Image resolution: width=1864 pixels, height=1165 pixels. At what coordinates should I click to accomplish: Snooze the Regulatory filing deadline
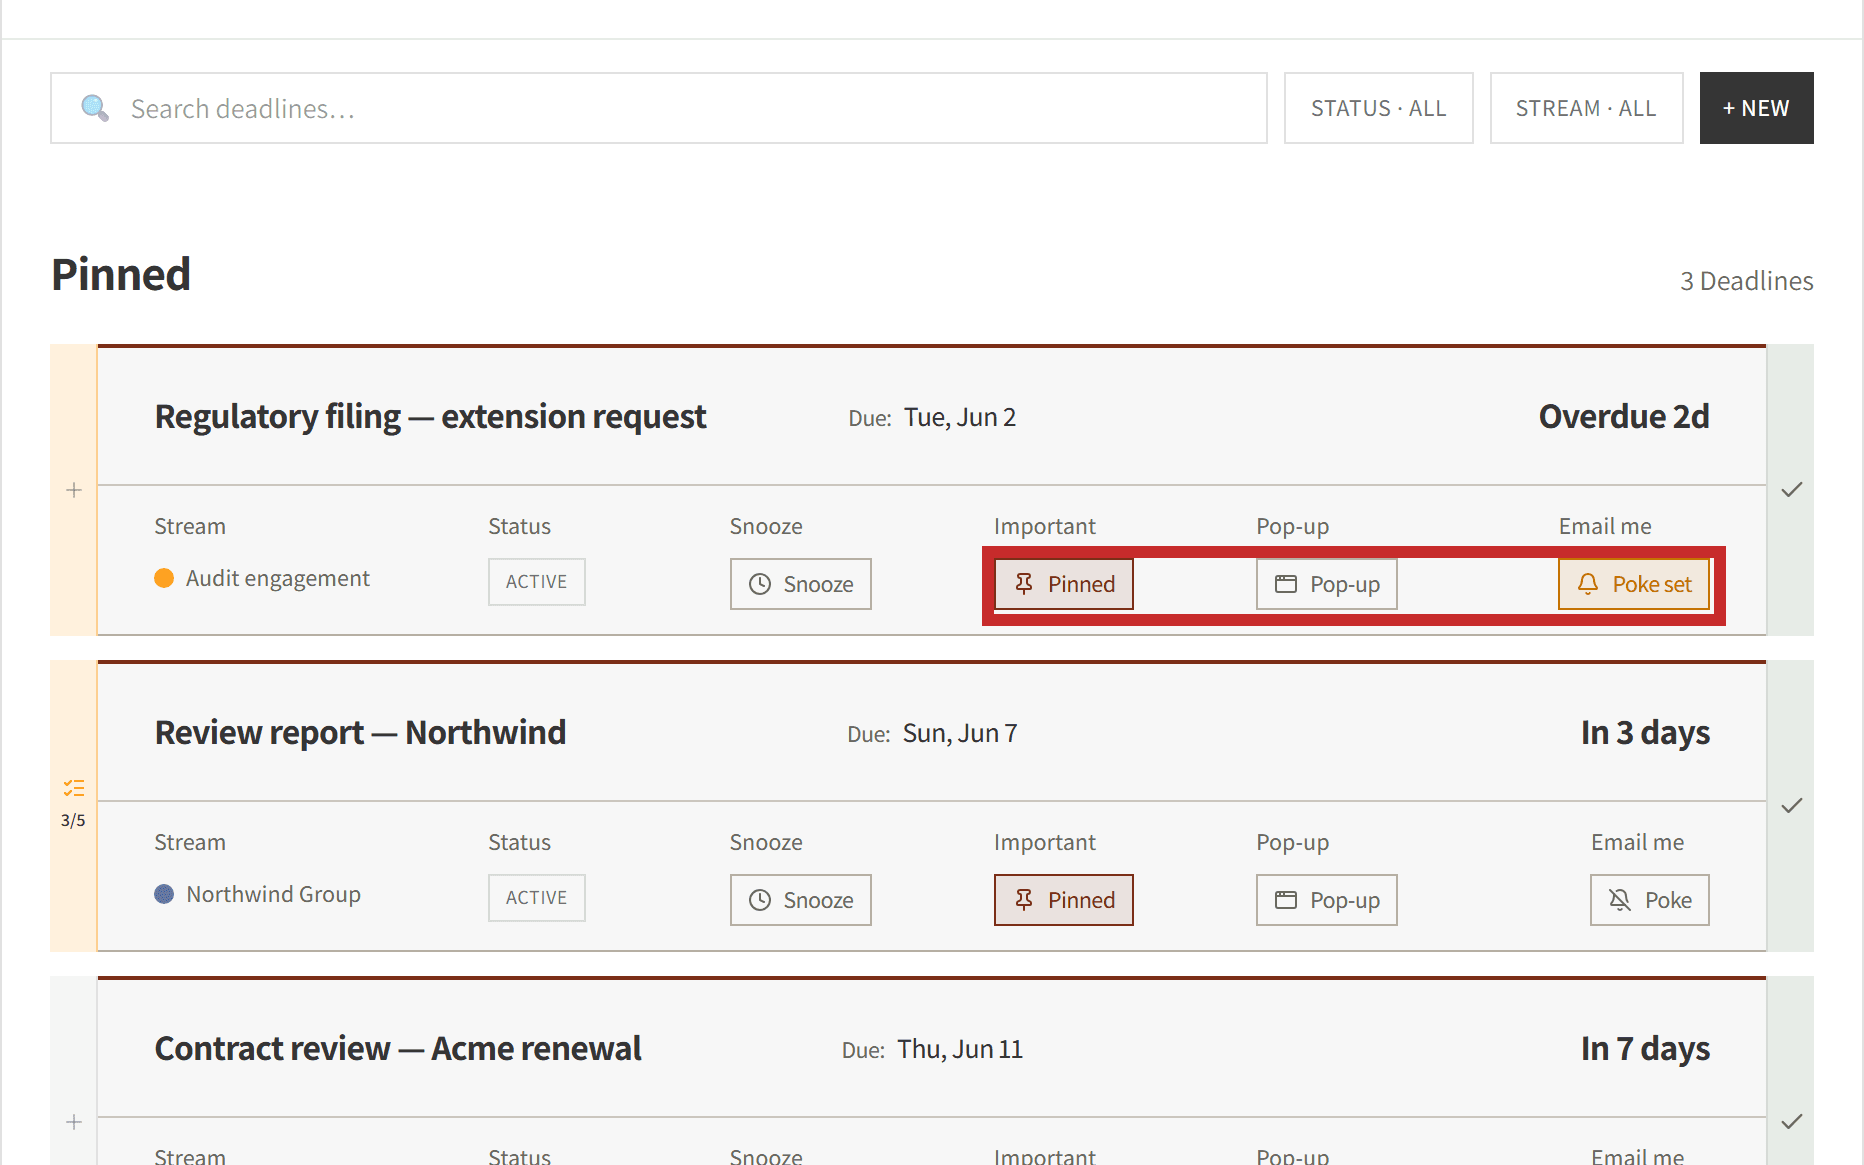[x=800, y=584]
